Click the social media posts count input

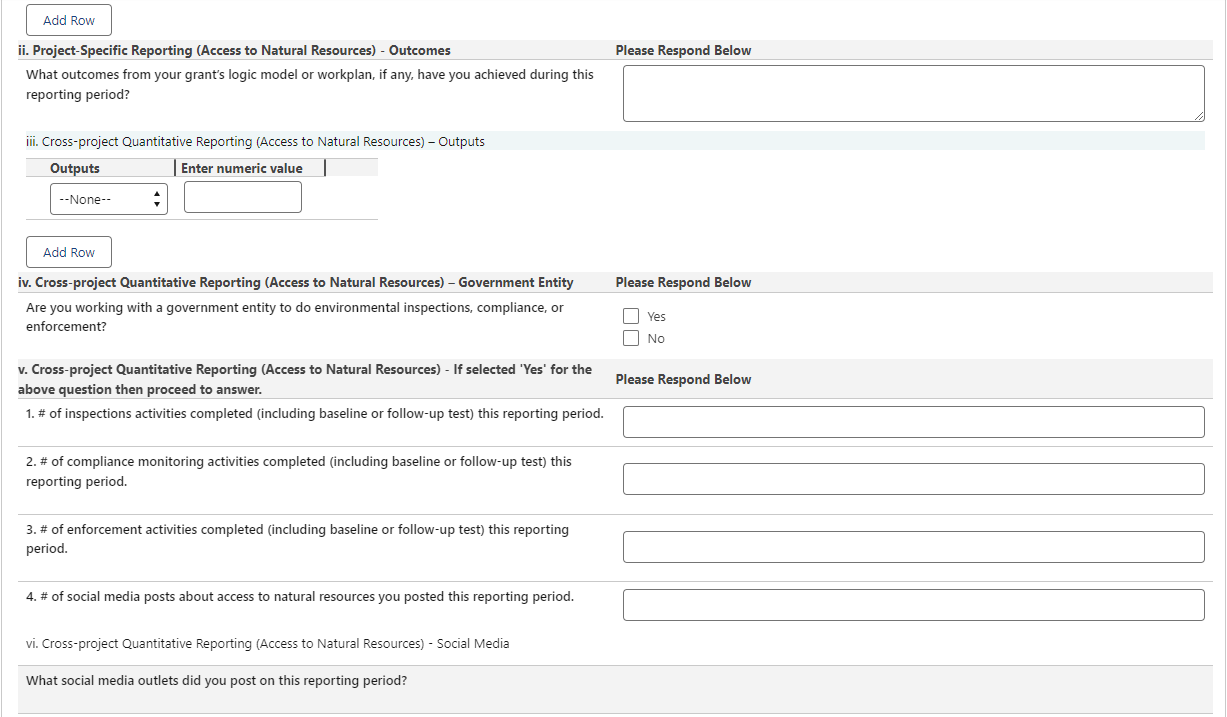pyautogui.click(x=912, y=605)
